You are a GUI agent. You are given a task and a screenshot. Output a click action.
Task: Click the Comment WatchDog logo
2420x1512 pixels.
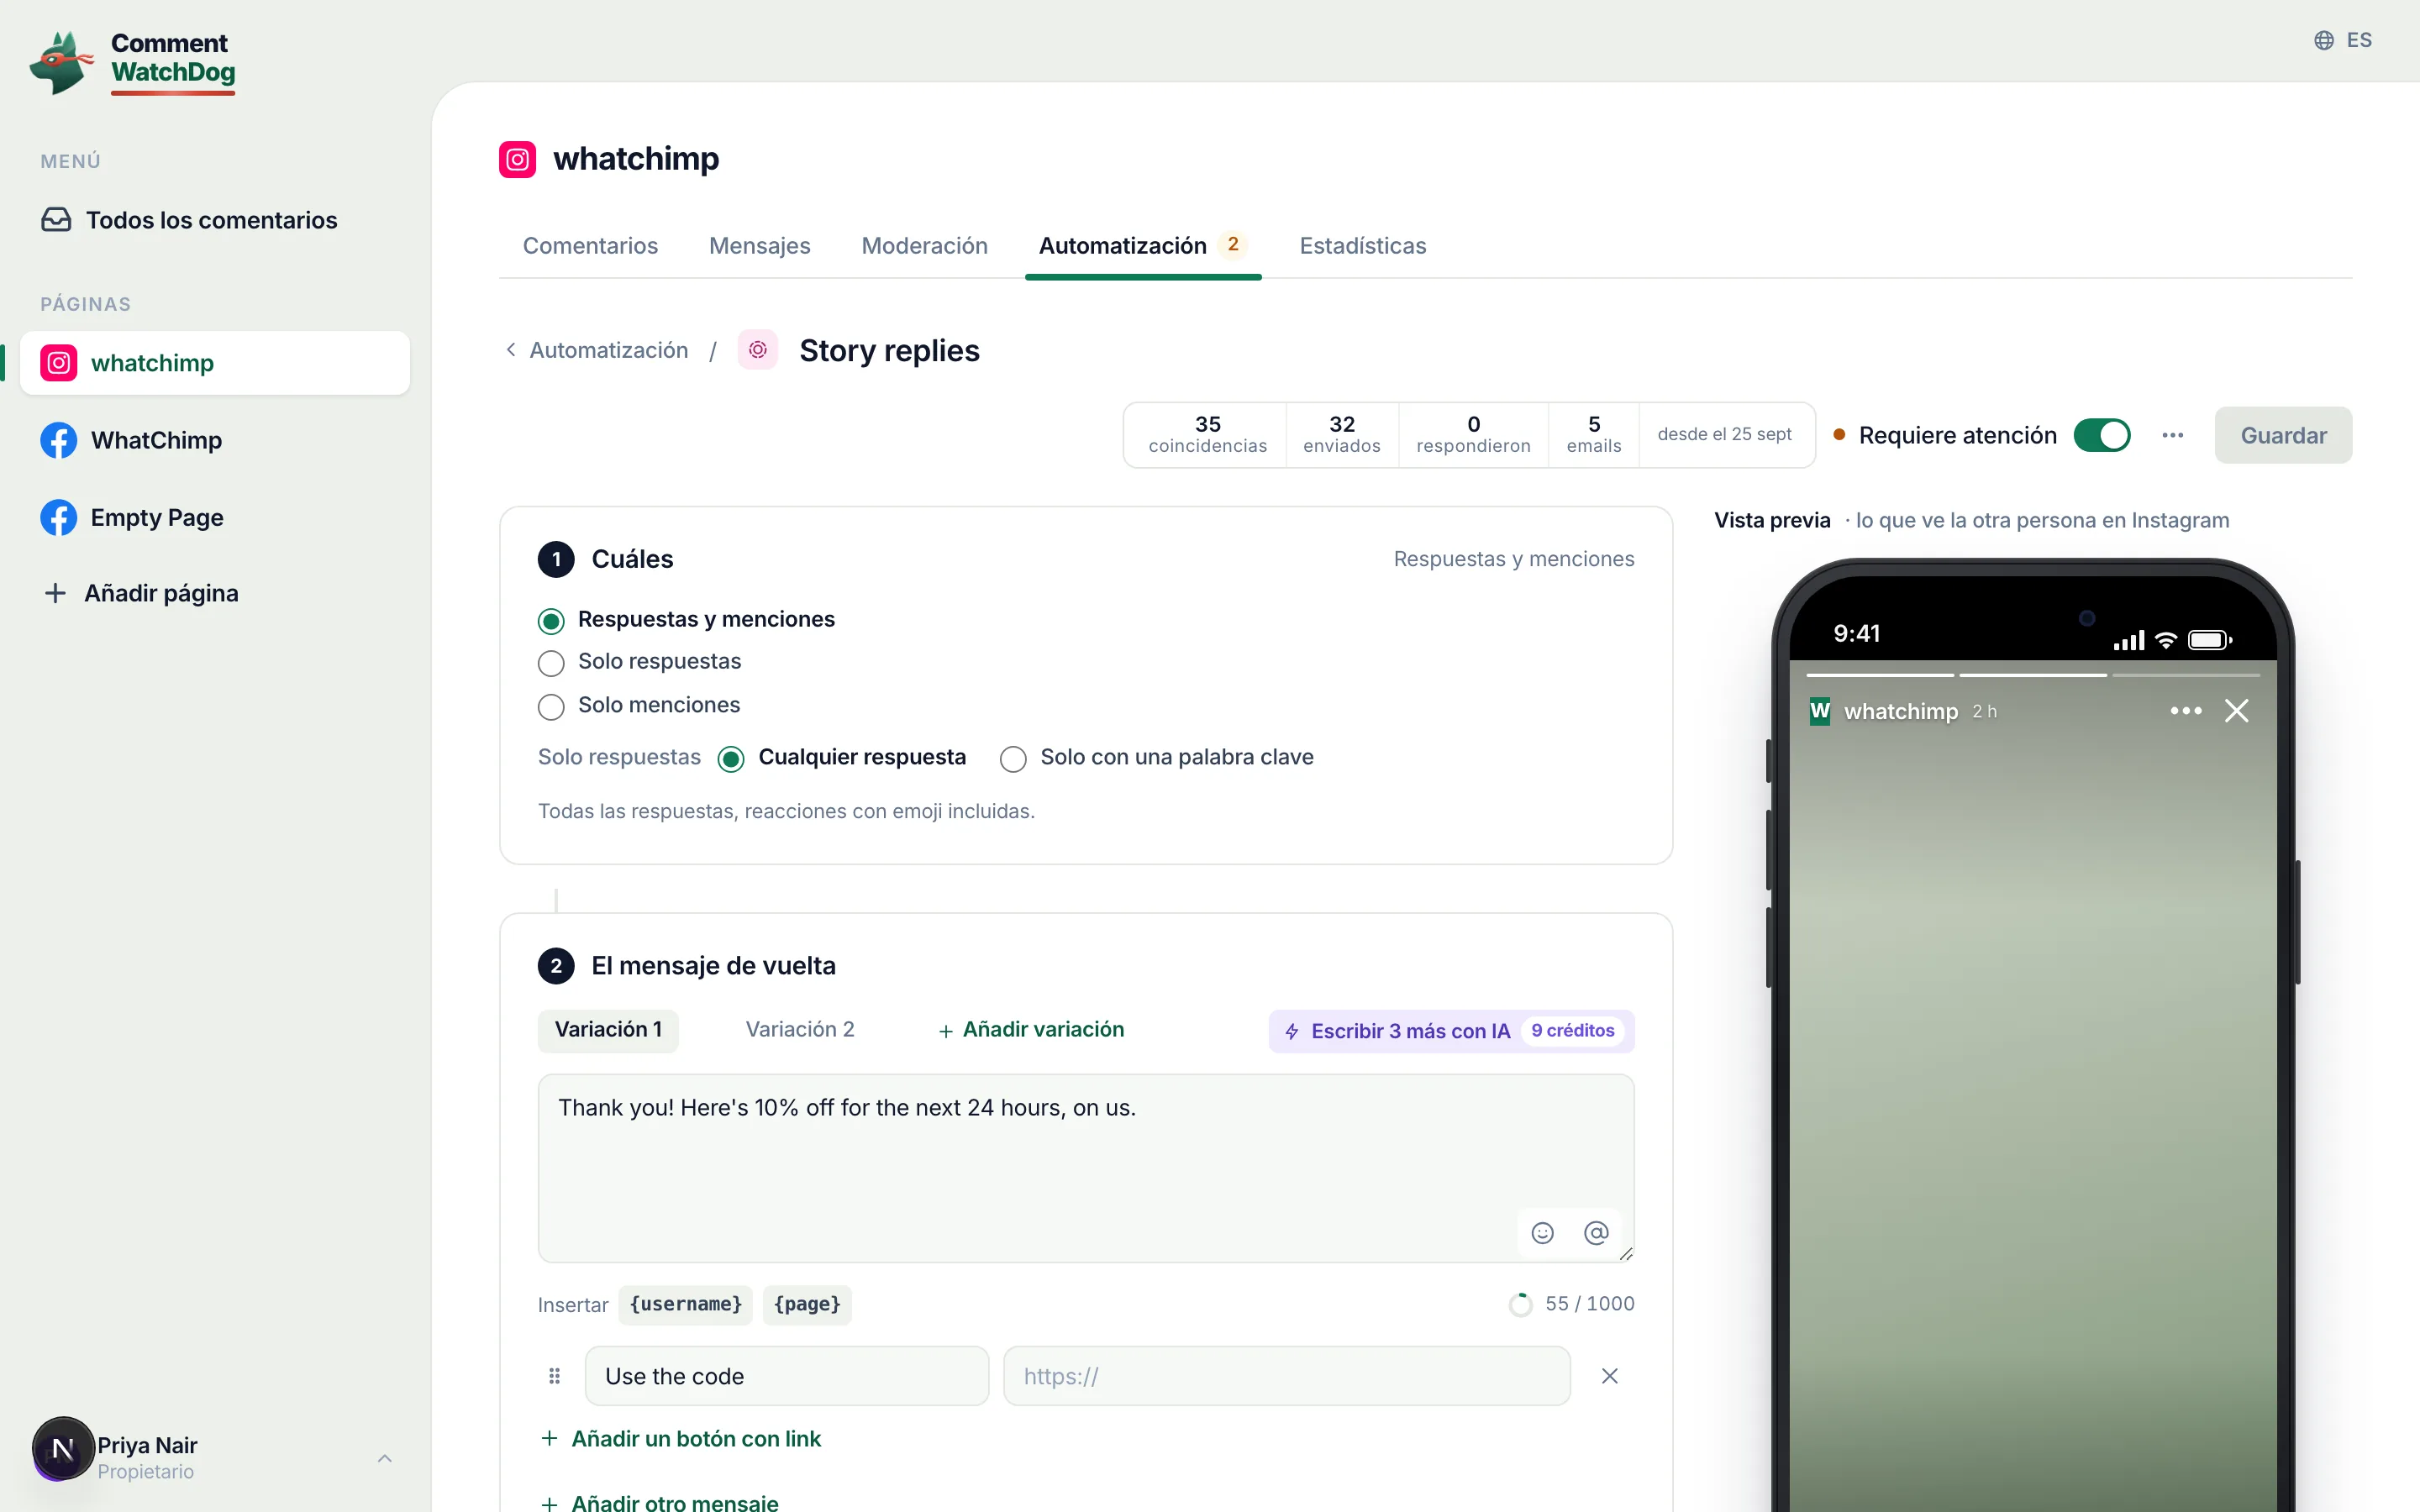[x=133, y=62]
